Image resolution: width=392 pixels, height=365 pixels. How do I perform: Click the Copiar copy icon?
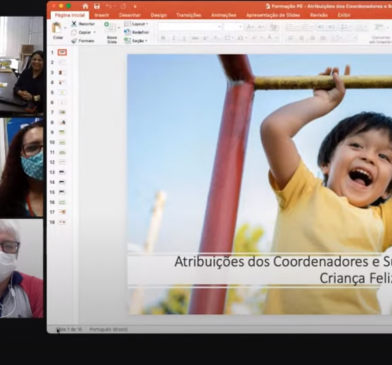tap(83, 32)
